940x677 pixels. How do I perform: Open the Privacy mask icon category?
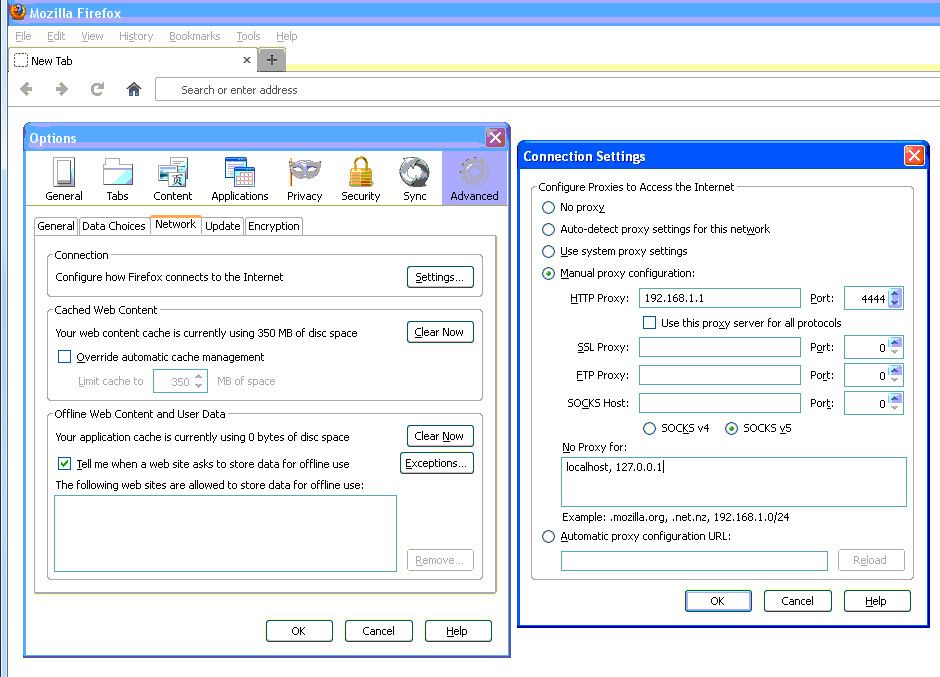(x=305, y=179)
